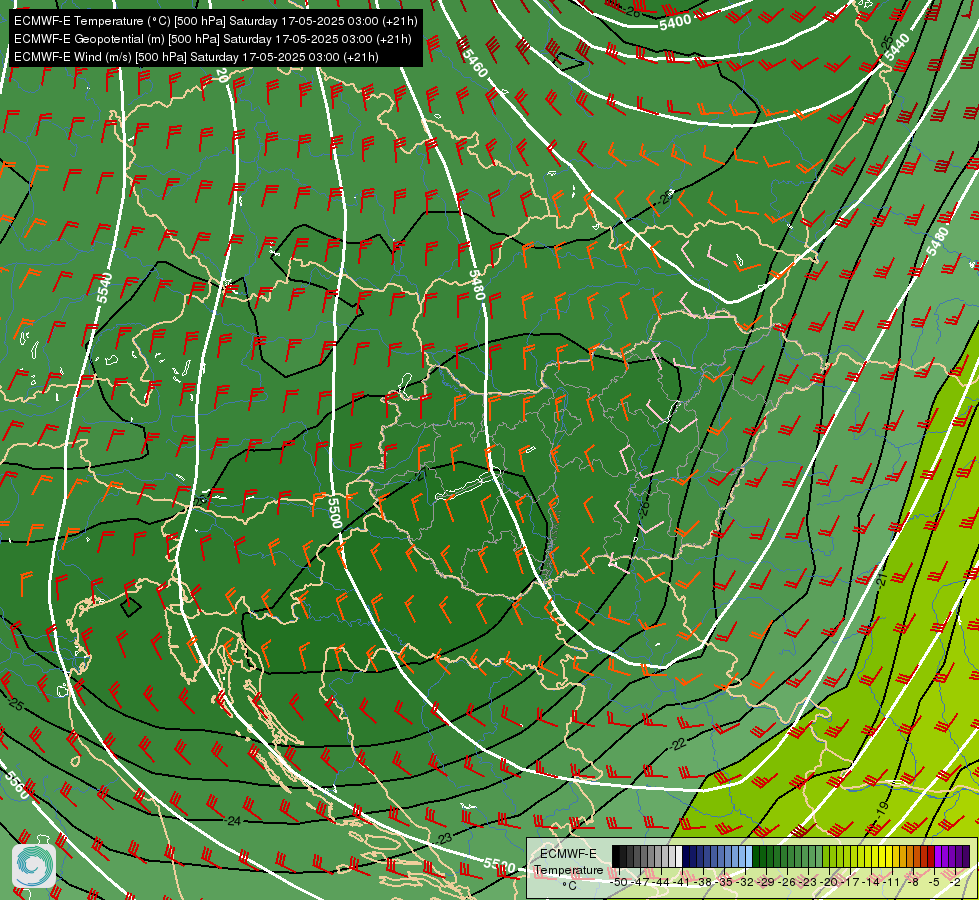Click the -22 isotherm label on the map
979x900 pixels.
(677, 744)
